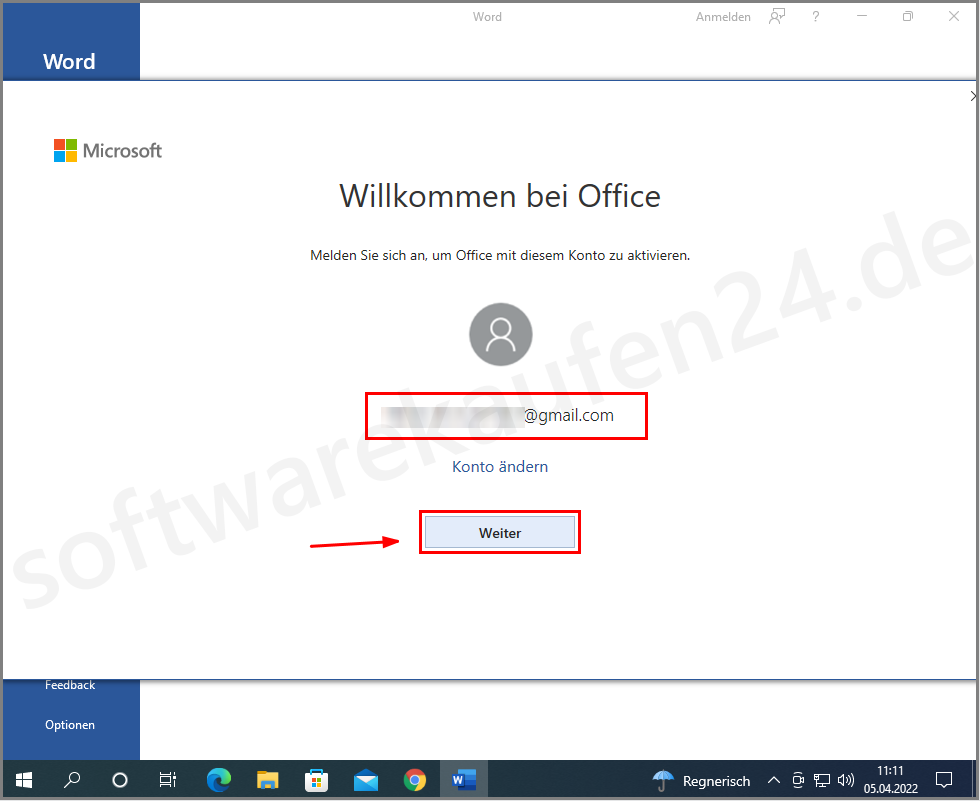Select the Word taskbar icon

464,780
